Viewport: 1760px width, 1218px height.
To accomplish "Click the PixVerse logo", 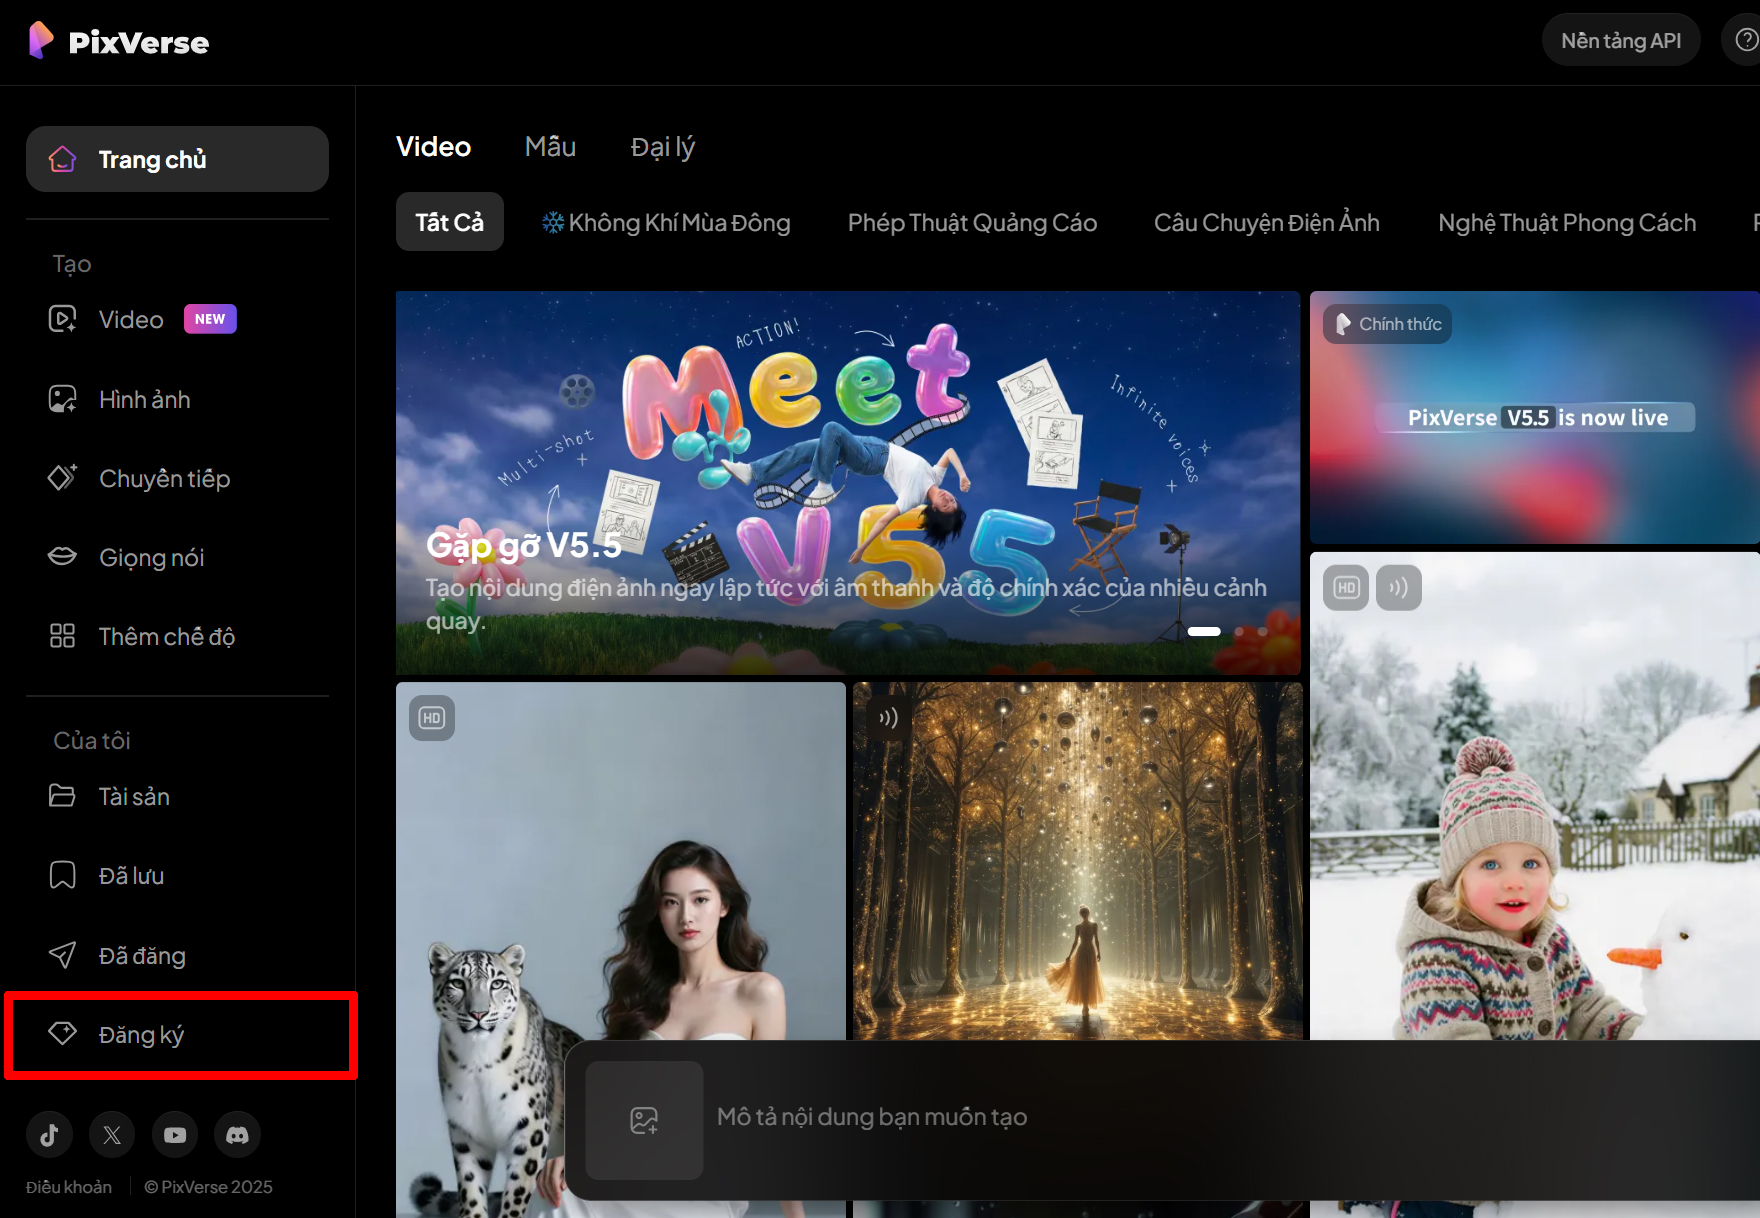I will tap(119, 41).
